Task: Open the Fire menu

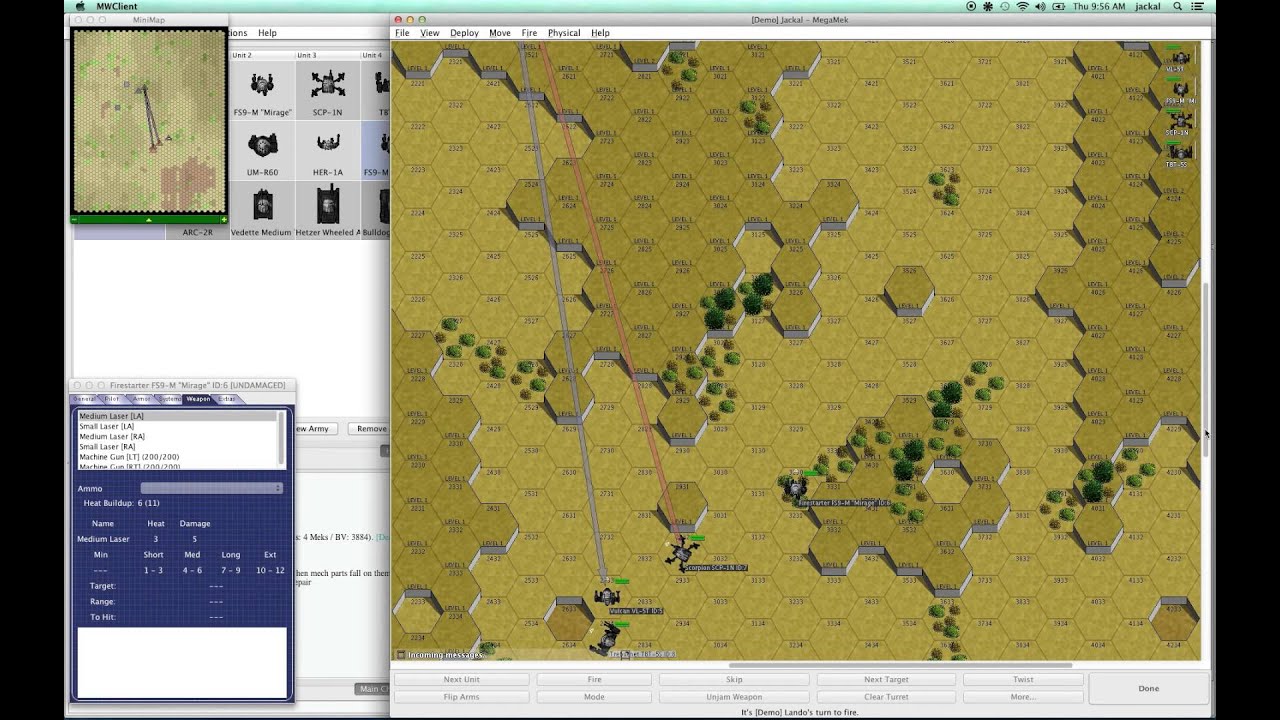Action: [529, 33]
